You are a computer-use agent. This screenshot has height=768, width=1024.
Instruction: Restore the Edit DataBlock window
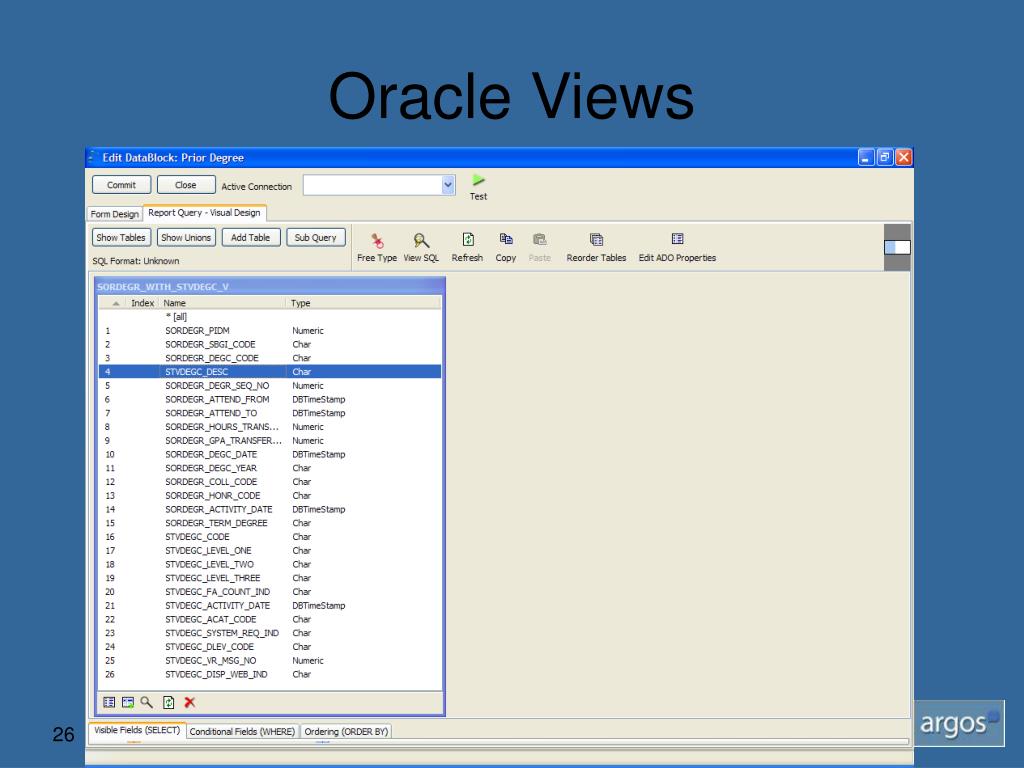click(x=884, y=157)
